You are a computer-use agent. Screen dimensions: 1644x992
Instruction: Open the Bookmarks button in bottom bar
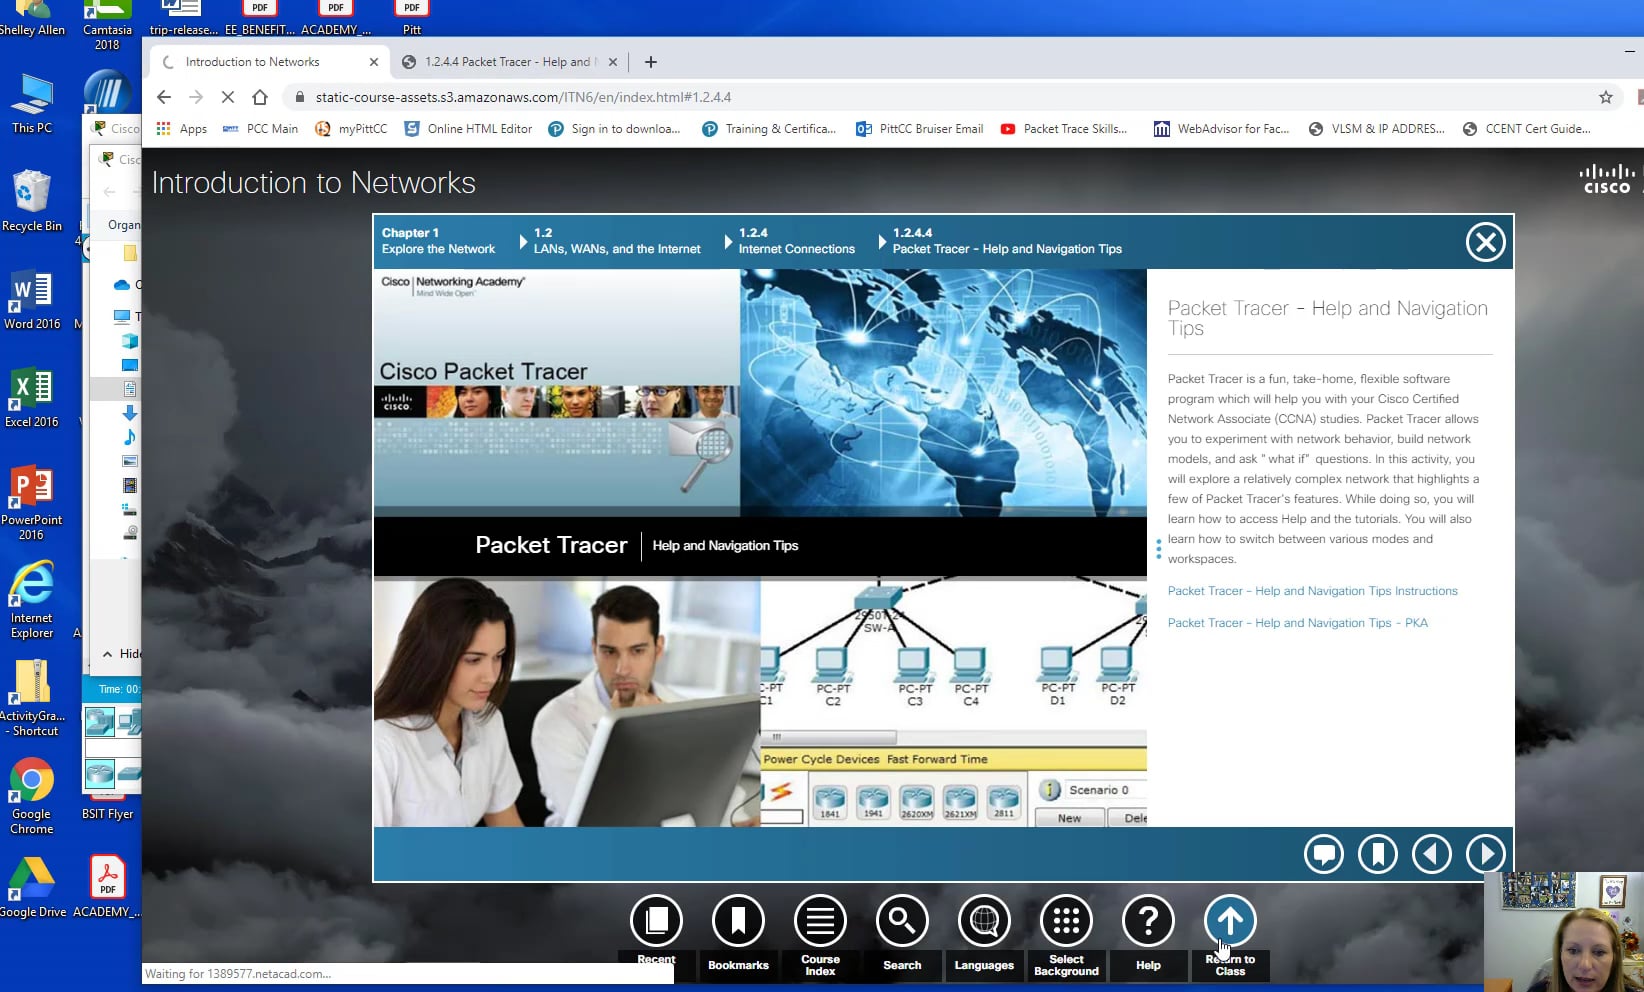pos(738,921)
